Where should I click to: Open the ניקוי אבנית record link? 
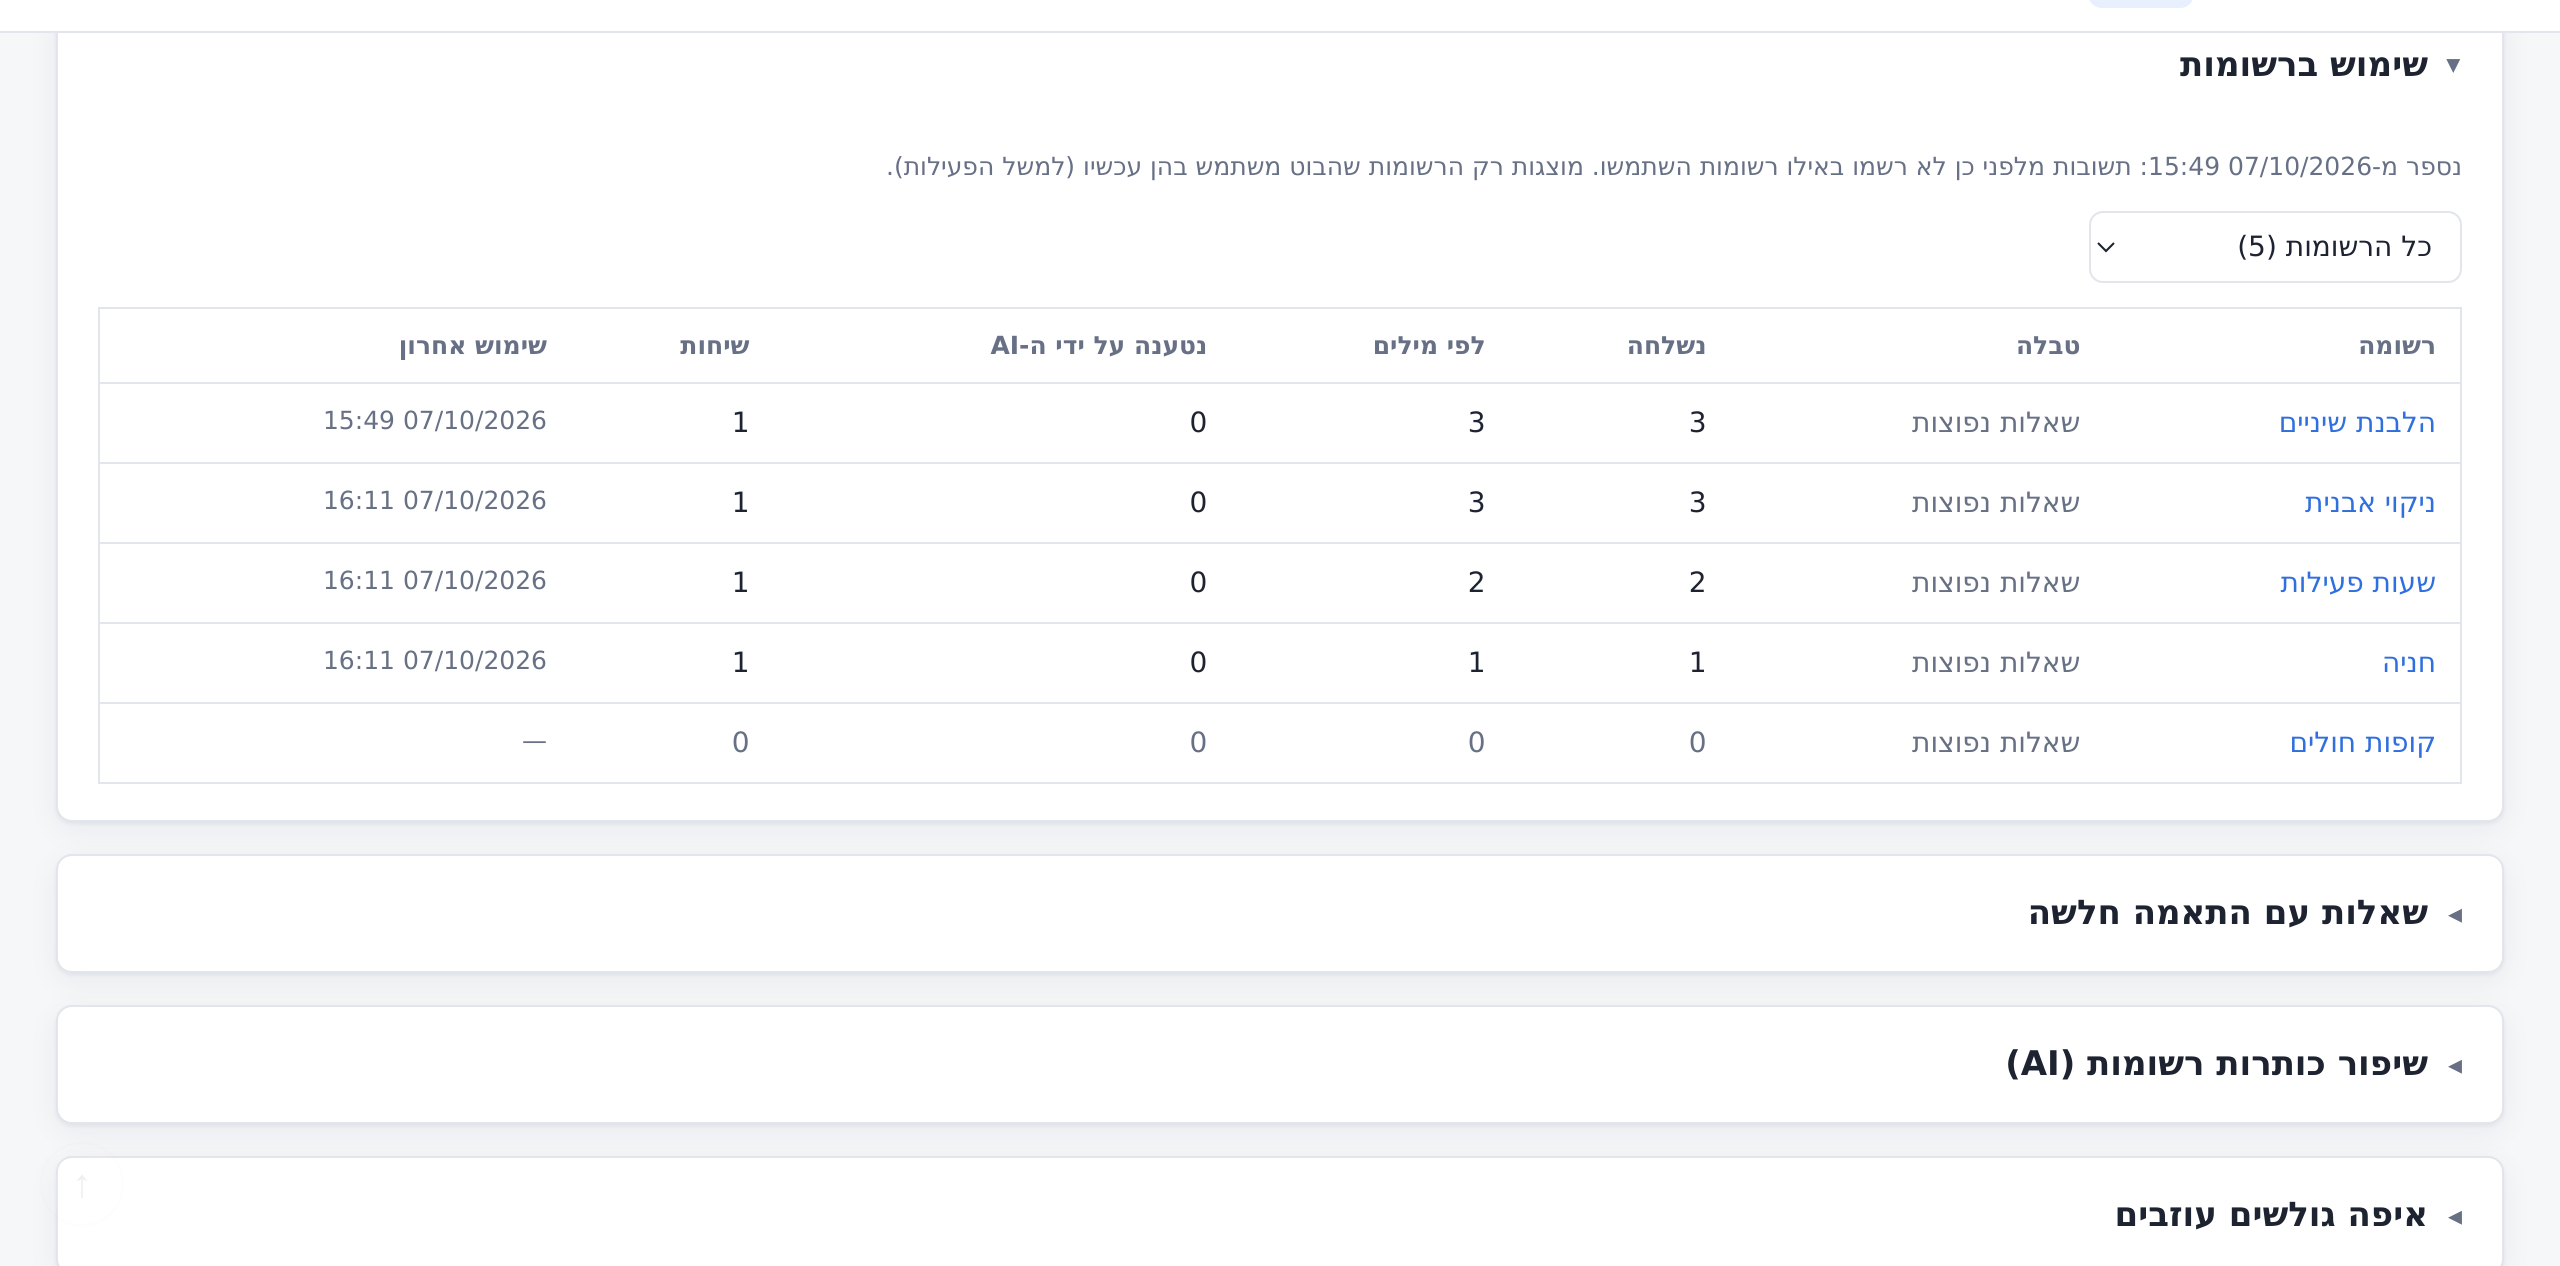pos(2370,503)
